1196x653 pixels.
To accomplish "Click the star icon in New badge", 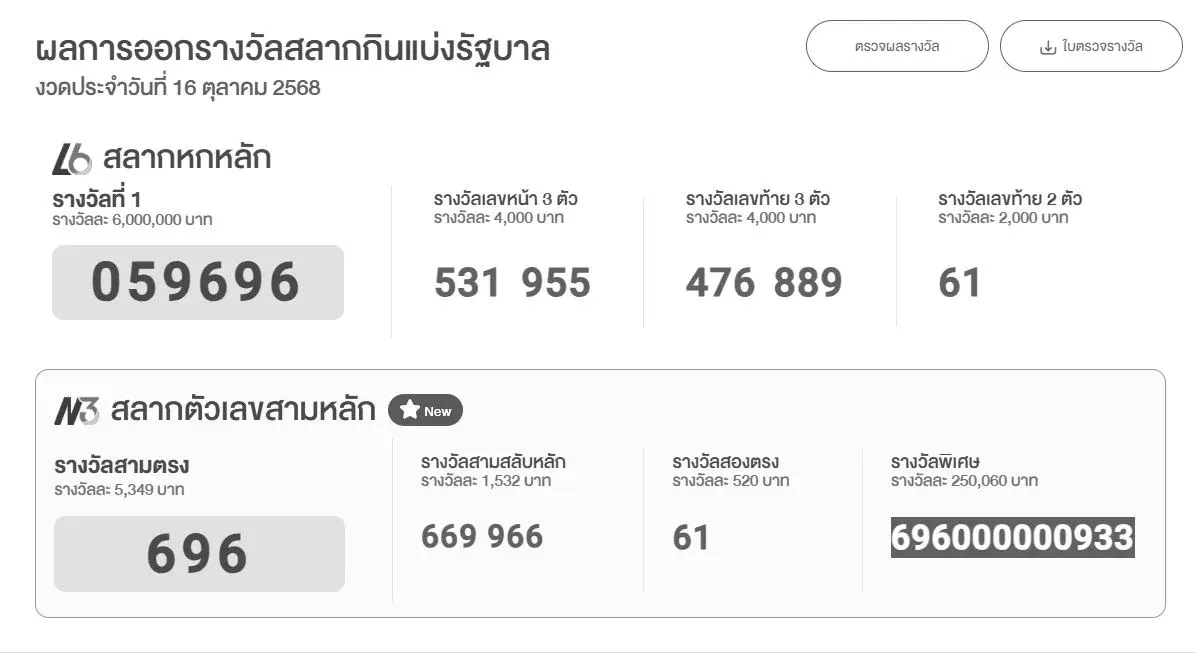I will click(x=408, y=410).
